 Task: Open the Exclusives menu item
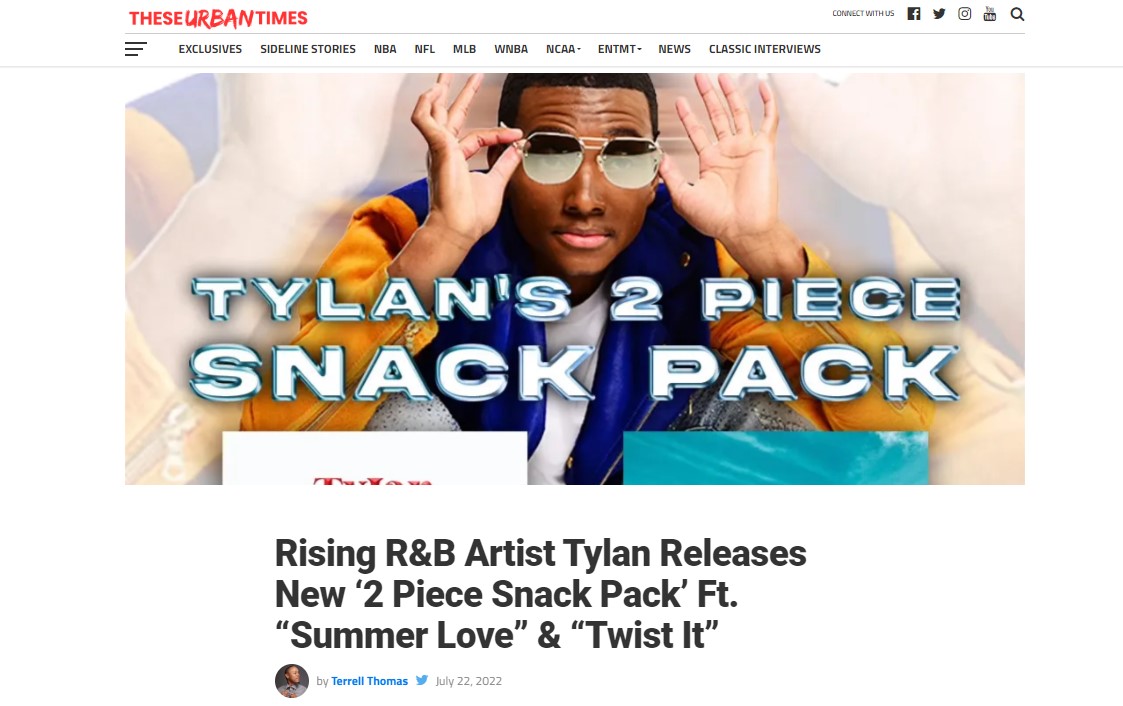pyautogui.click(x=210, y=49)
